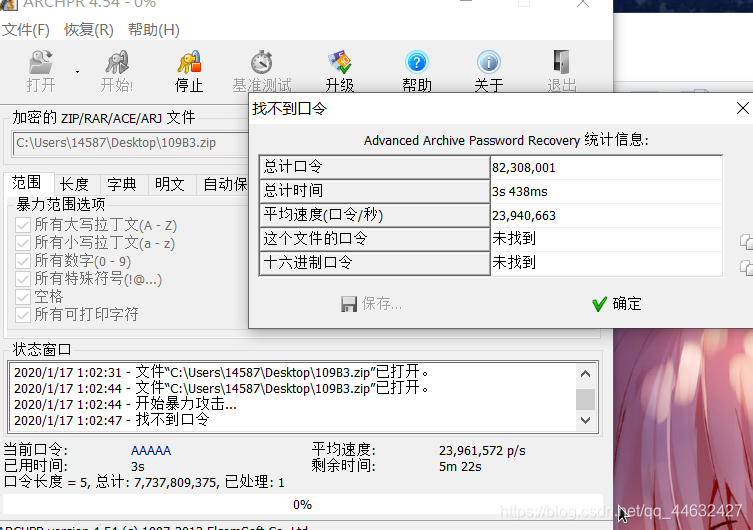753x530 pixels.
Task: Switch to the 长度 tab
Action: (74, 184)
